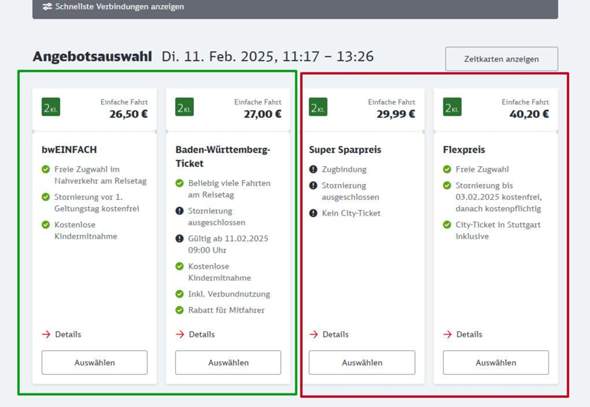
Task: Click green check next to Stornierung vor 1. Geltungstag
Action: (x=46, y=197)
